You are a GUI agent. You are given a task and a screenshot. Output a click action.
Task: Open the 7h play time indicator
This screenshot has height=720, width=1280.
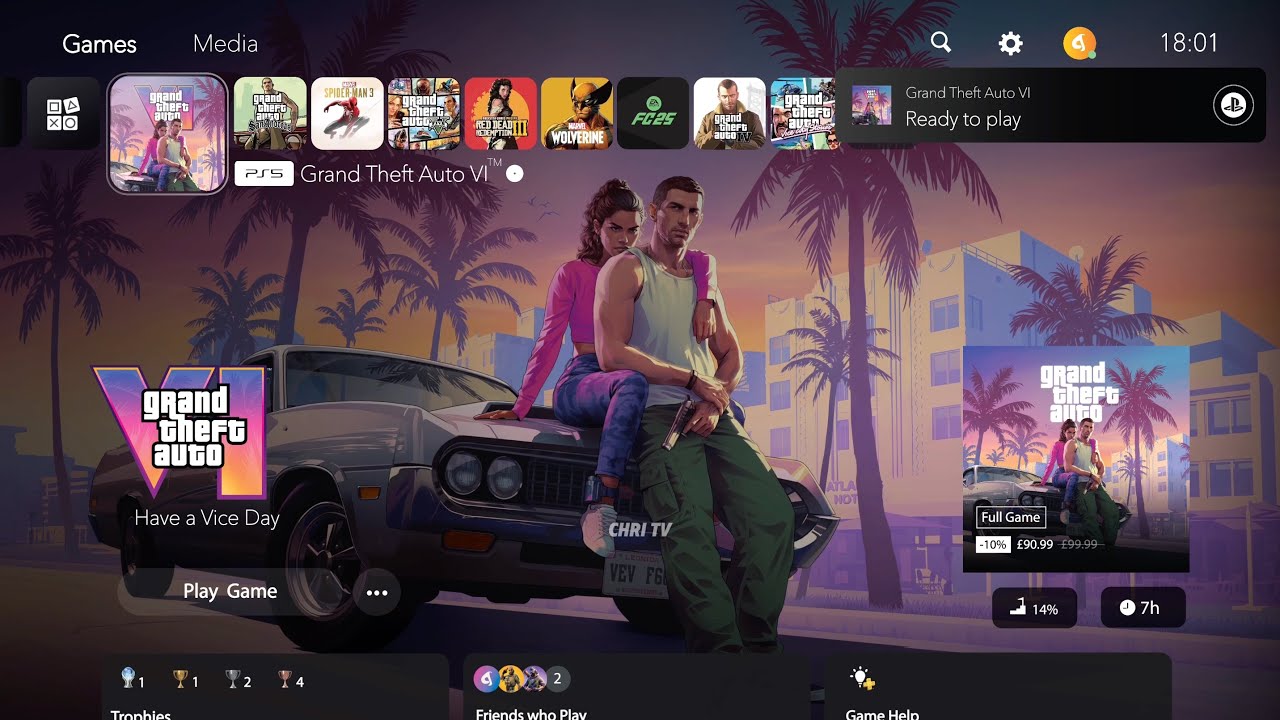1143,608
